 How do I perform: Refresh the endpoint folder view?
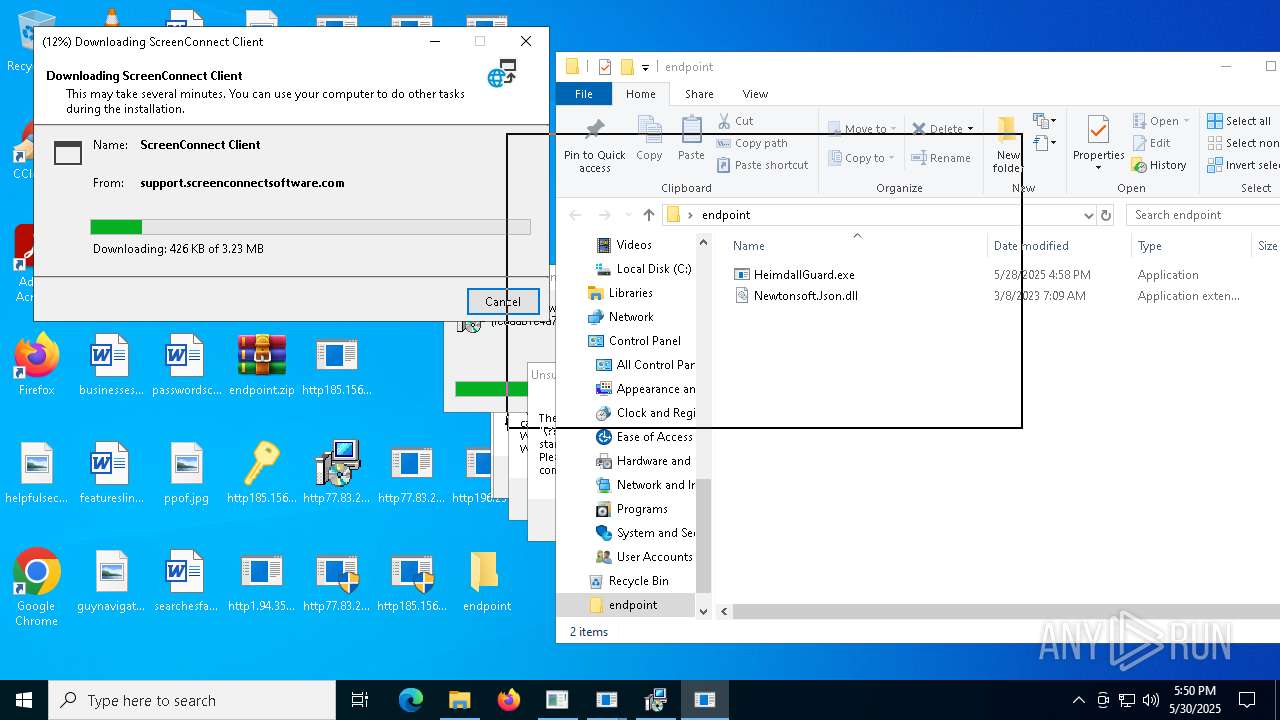(x=1106, y=215)
